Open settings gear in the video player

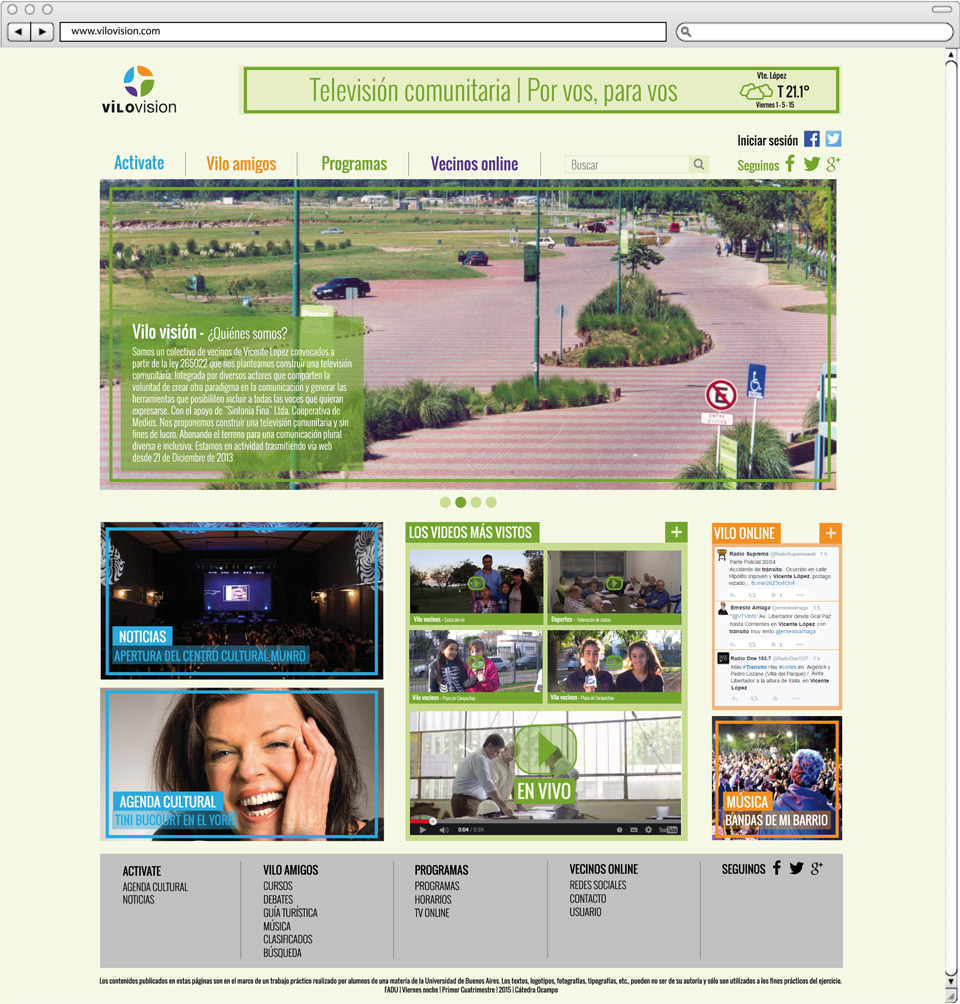pos(648,829)
